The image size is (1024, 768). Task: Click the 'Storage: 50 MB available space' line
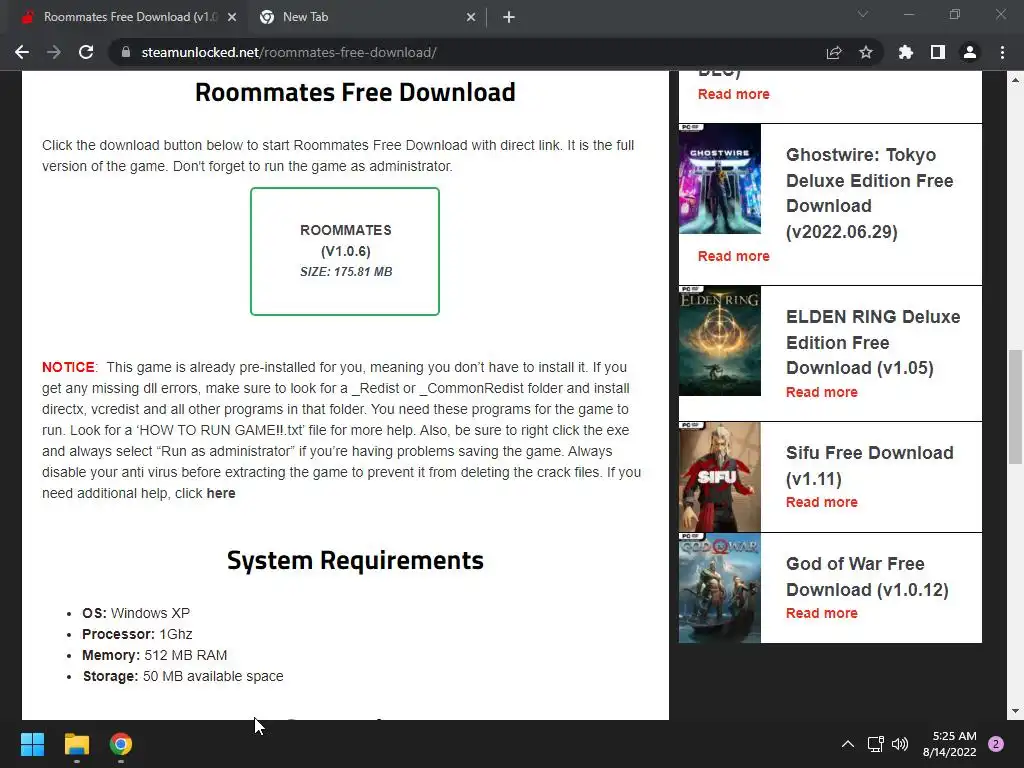(x=183, y=676)
